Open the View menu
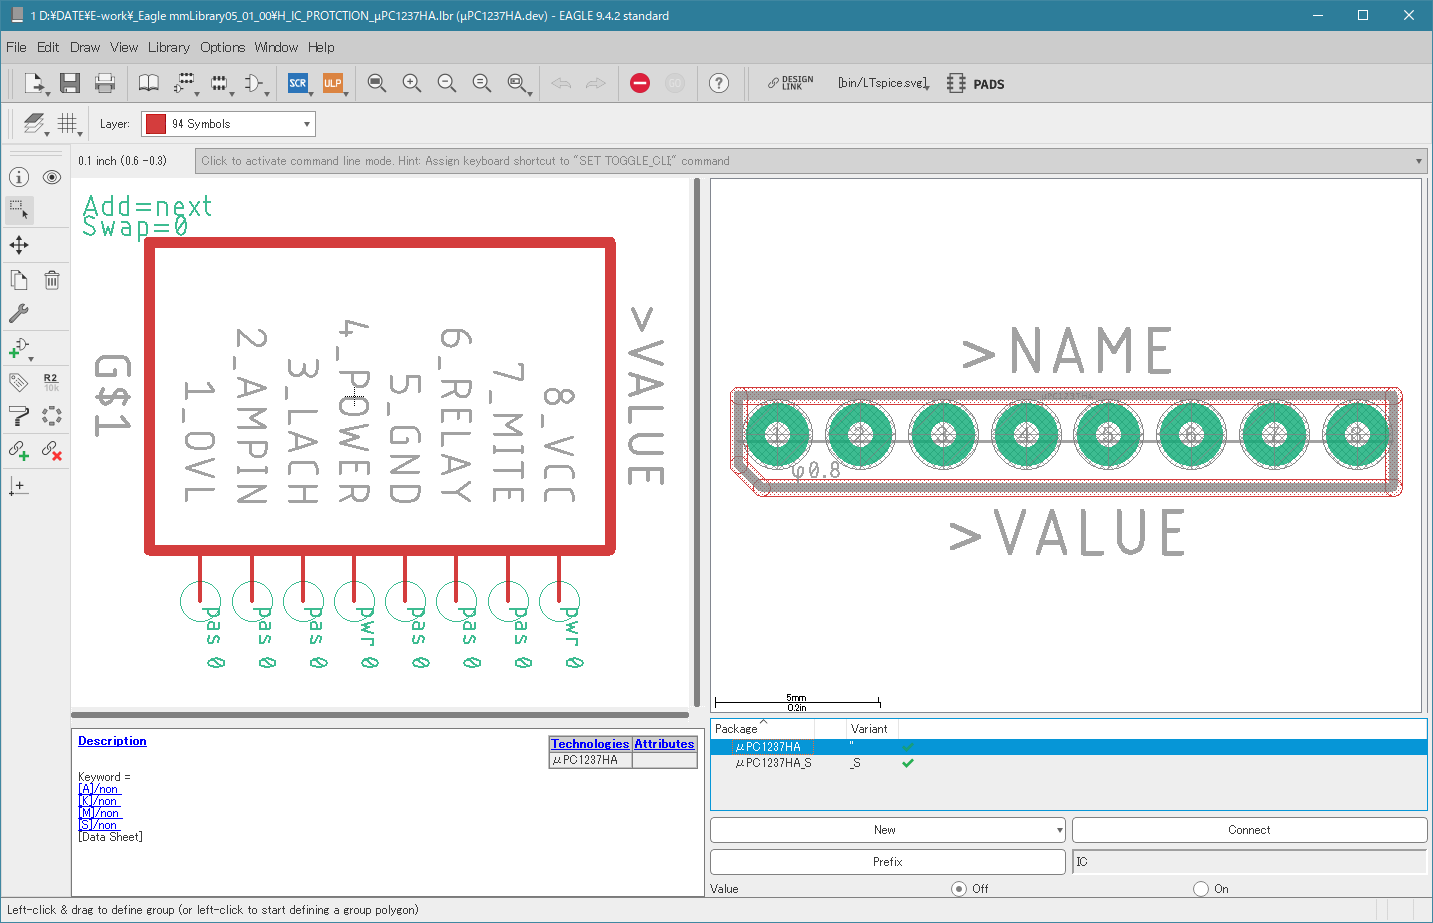The width and height of the screenshot is (1433, 923). [124, 47]
